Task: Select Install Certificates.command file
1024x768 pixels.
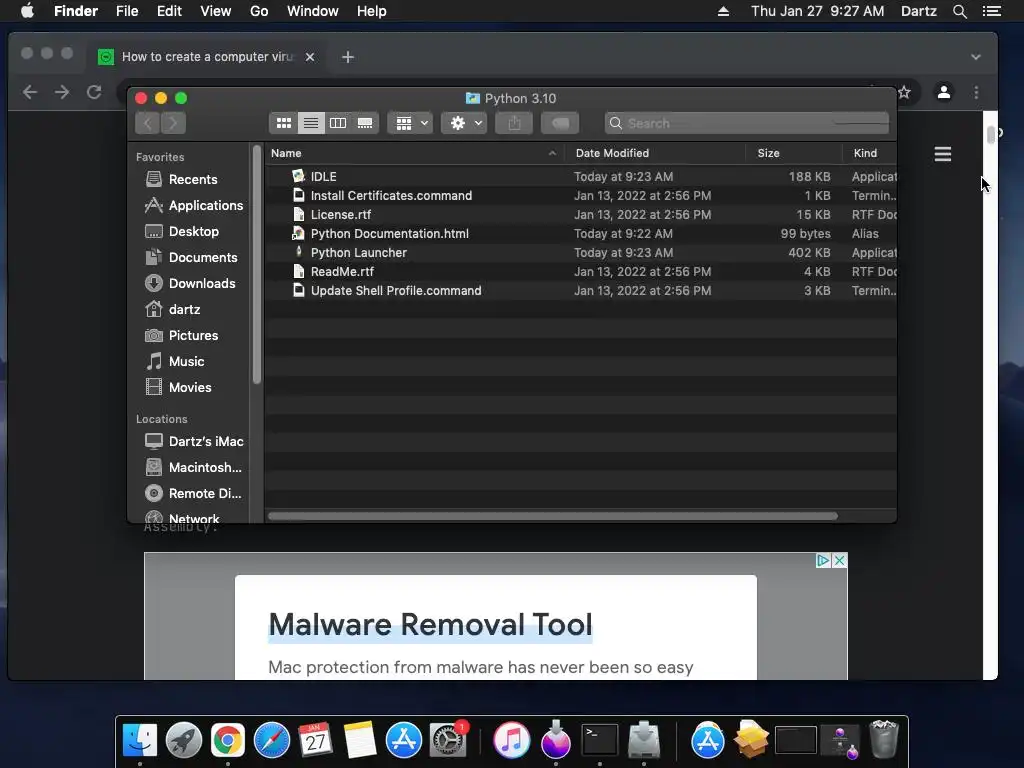Action: click(581, 195)
